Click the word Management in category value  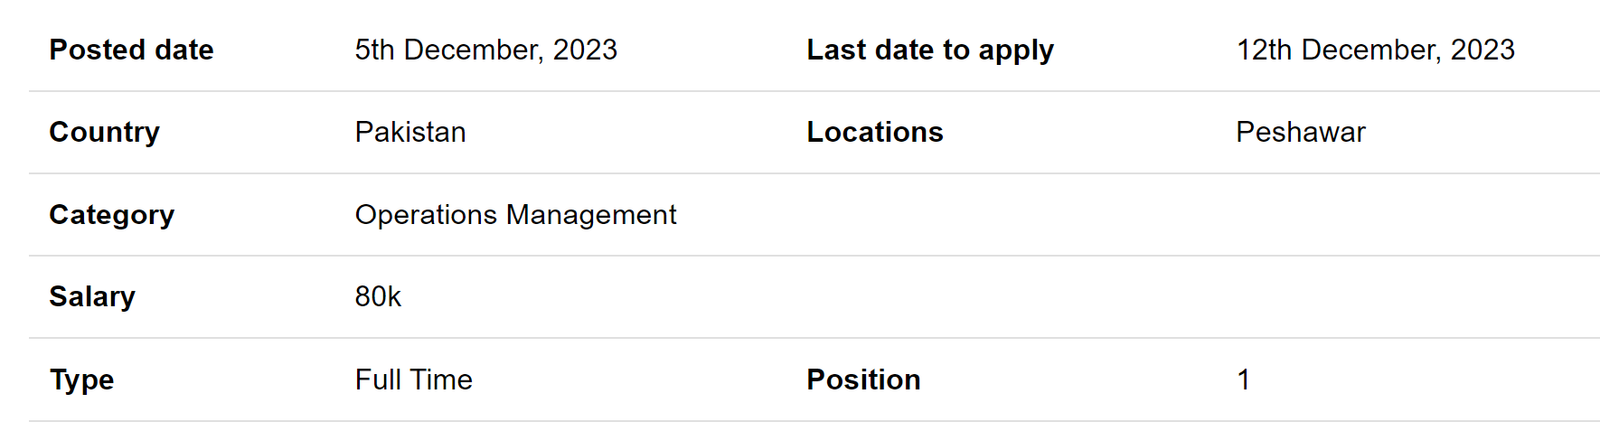pyautogui.click(x=591, y=215)
